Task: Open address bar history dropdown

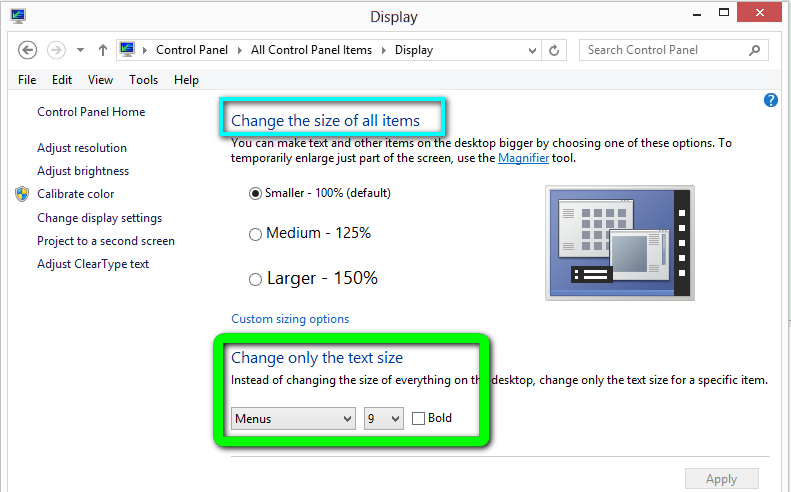Action: coord(532,50)
